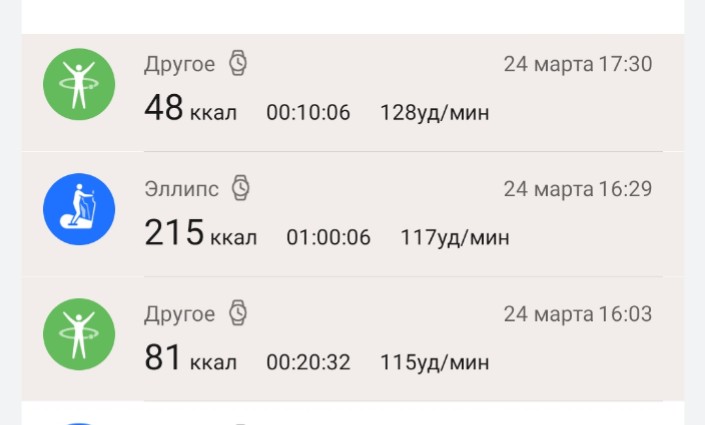Tap watch icon next to 16:03 Другое
Screen dimensions: 705x425
[x=238, y=314]
